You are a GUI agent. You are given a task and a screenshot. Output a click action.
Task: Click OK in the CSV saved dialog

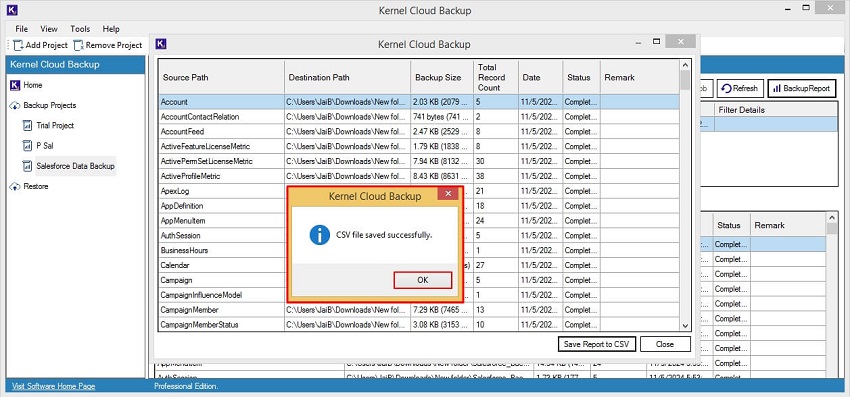coord(422,280)
